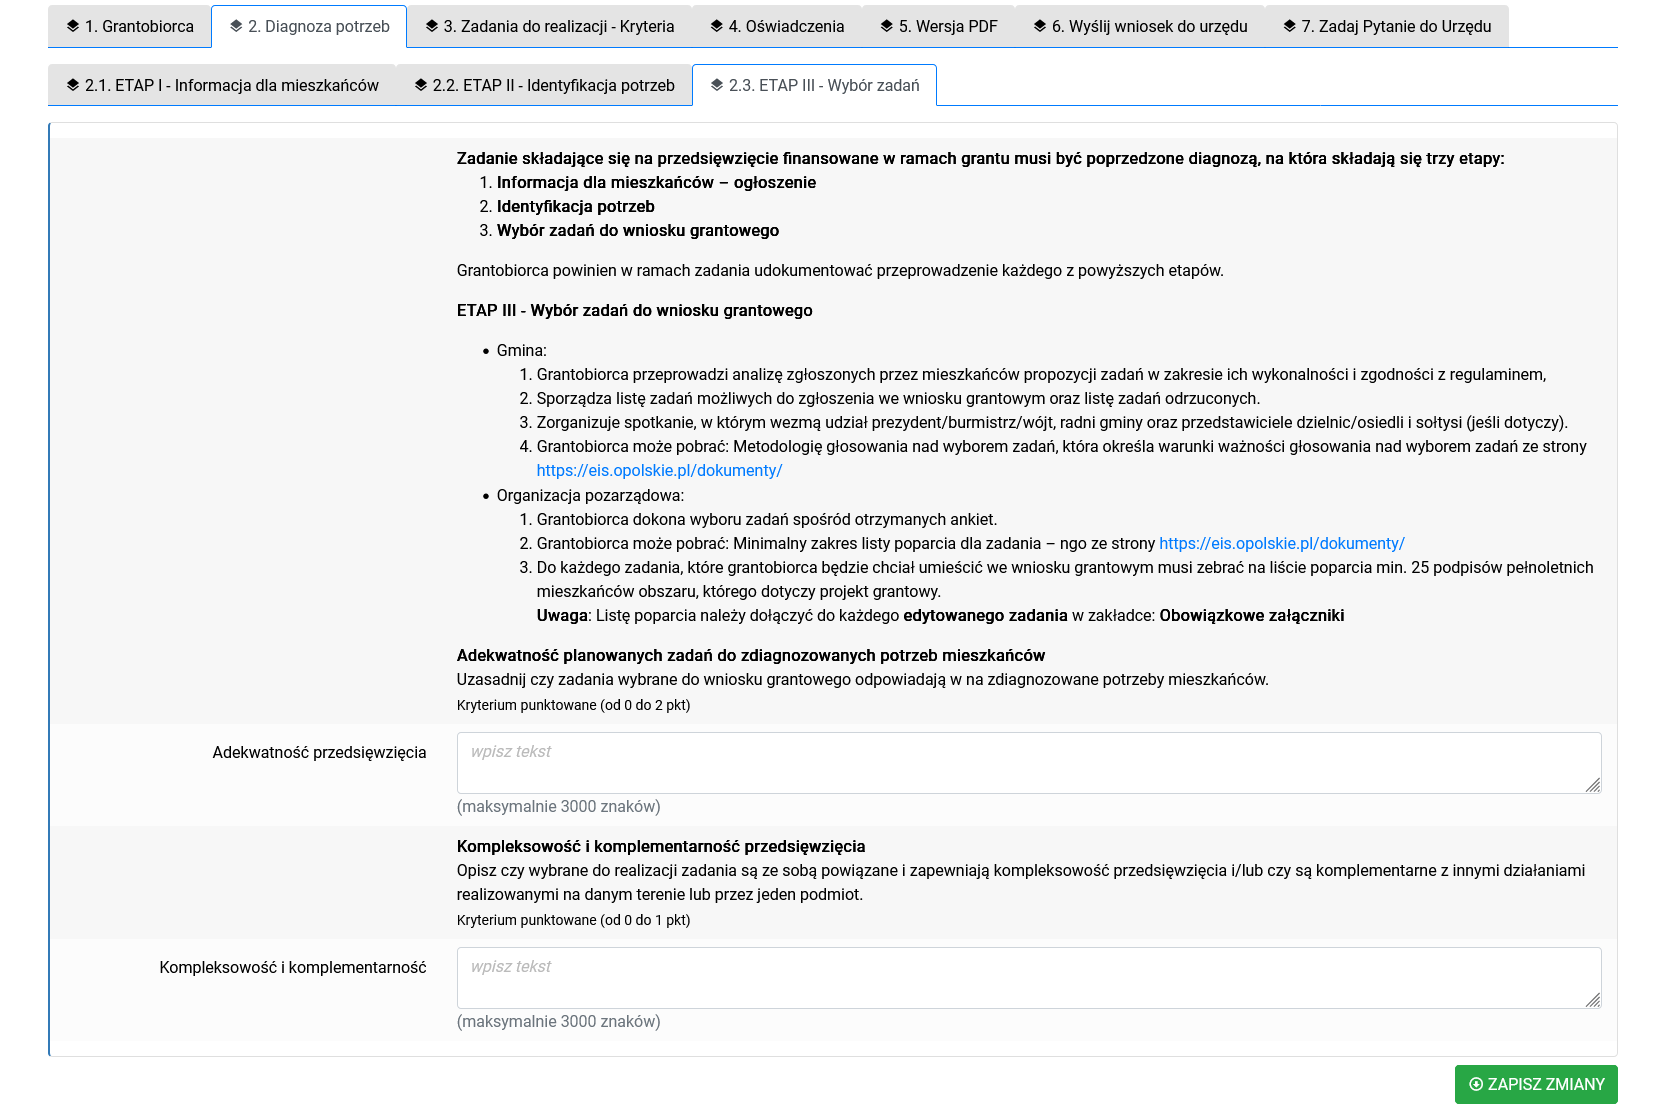Image resolution: width=1666 pixels, height=1110 pixels.
Task: Click layers icon on ETAP I subtab
Action: pos(73,85)
